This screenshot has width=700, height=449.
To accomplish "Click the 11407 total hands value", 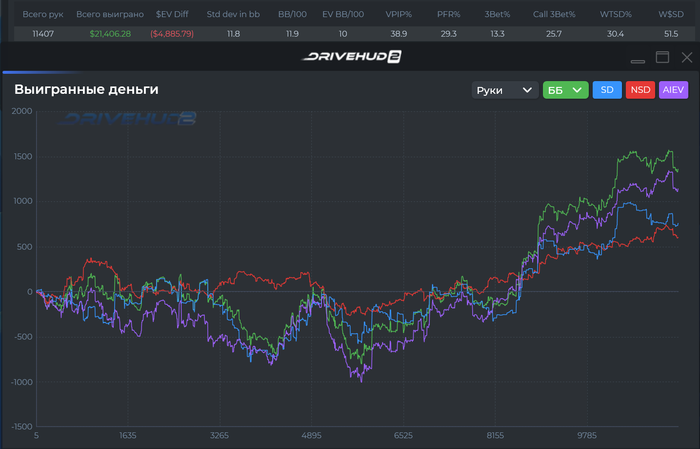I will click(41, 34).
